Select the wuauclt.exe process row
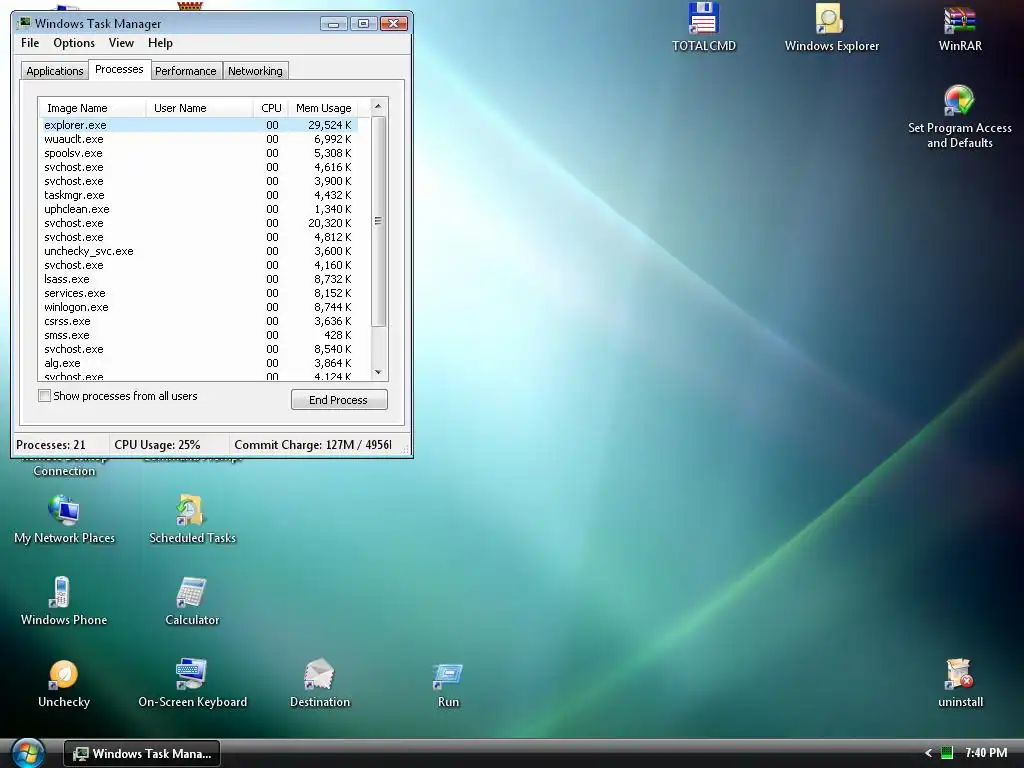The height and width of the screenshot is (768, 1024). pyautogui.click(x=199, y=139)
